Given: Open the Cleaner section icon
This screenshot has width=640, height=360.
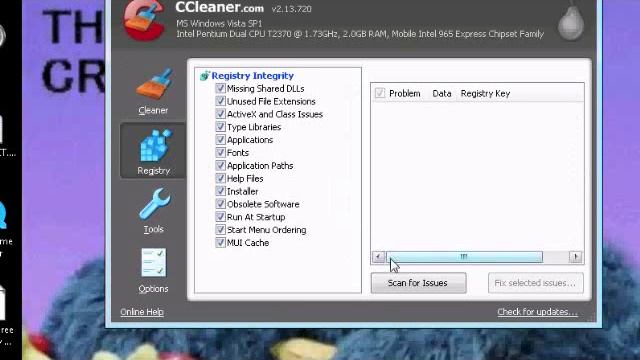Looking at the screenshot, I should pos(154,85).
